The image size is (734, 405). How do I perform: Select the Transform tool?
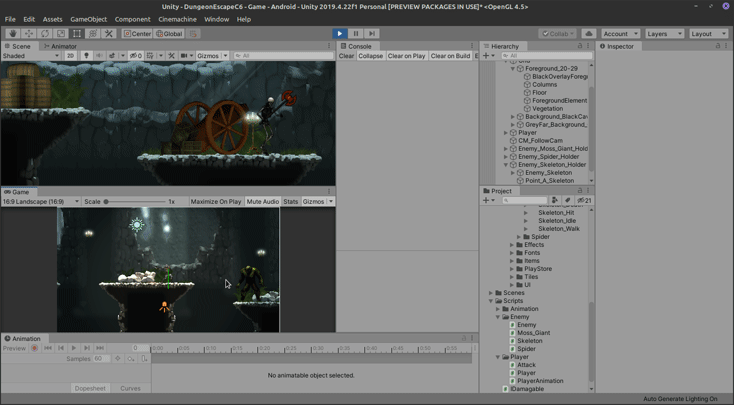(x=93, y=34)
